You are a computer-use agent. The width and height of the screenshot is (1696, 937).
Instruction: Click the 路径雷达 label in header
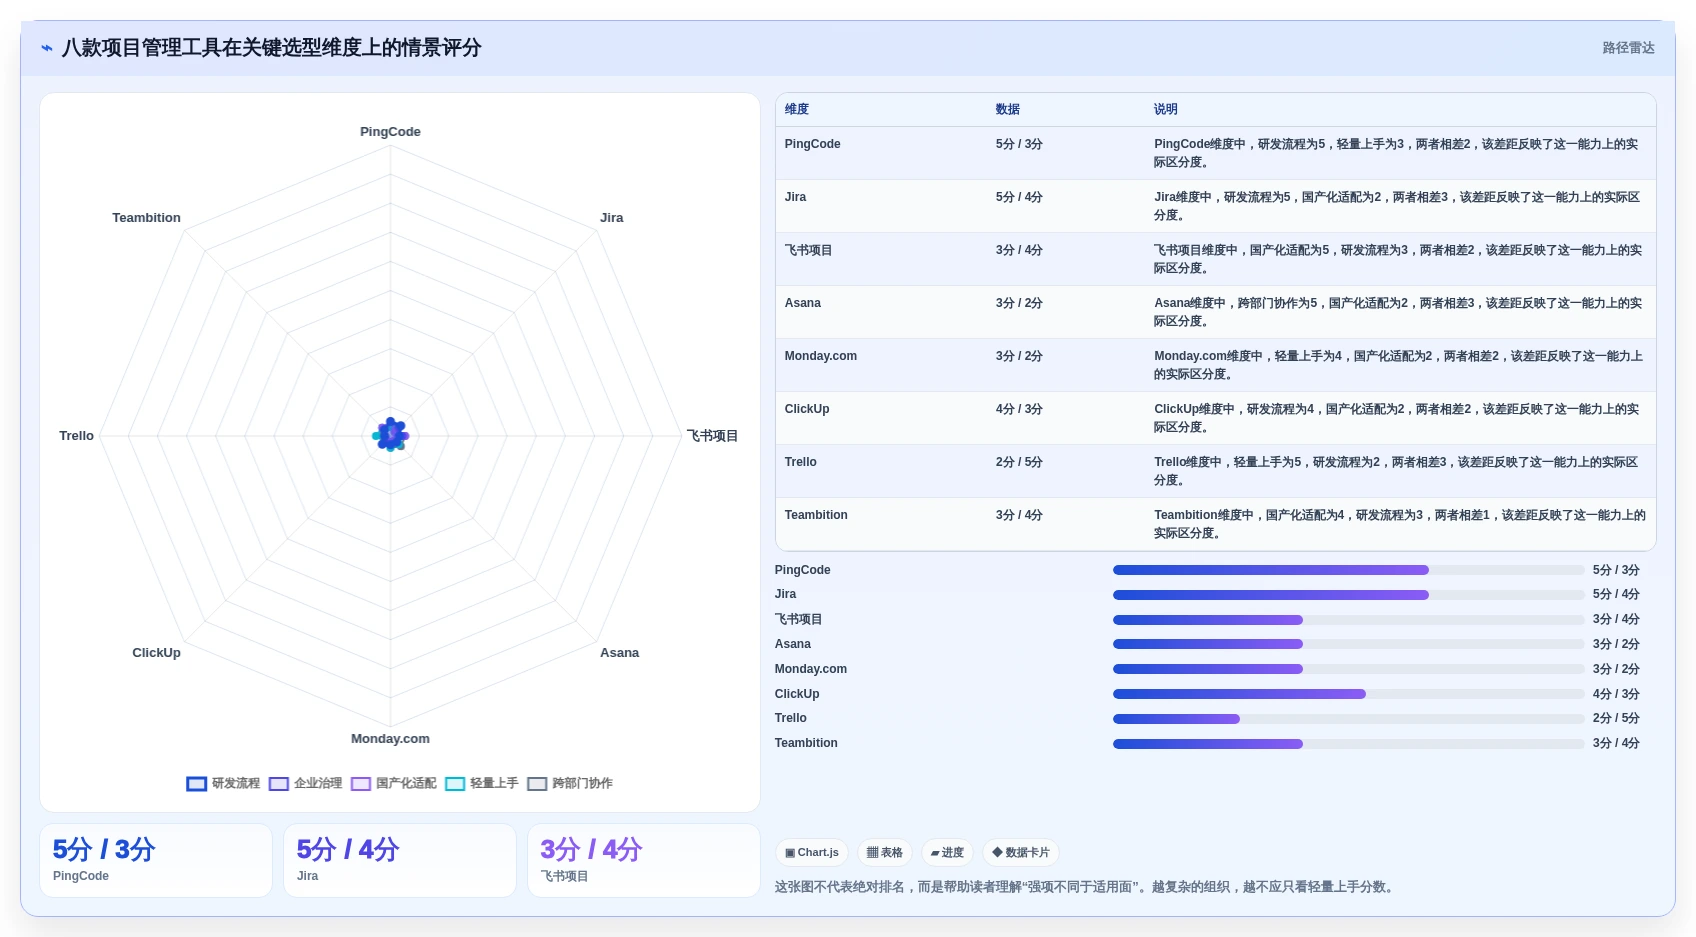pyautogui.click(x=1628, y=48)
